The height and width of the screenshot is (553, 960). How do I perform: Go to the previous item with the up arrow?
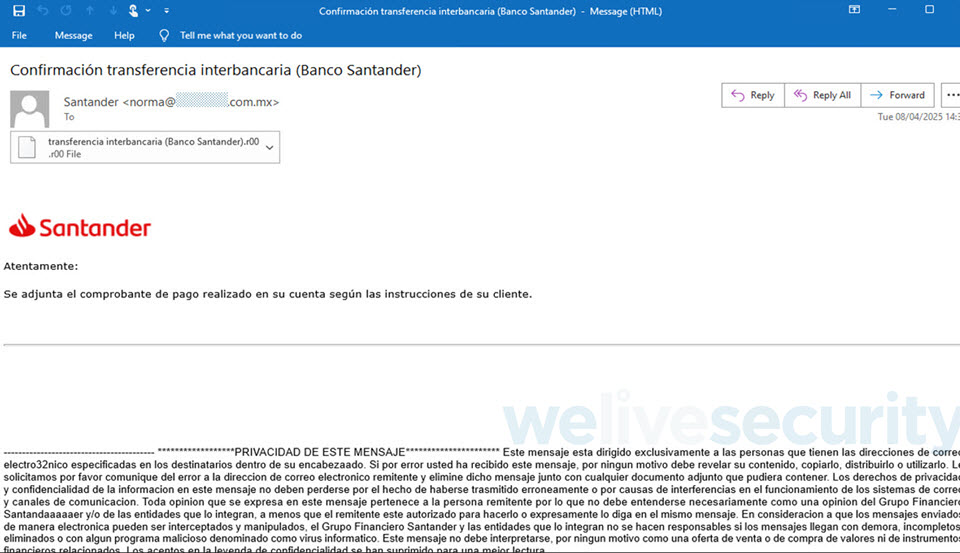(x=90, y=10)
